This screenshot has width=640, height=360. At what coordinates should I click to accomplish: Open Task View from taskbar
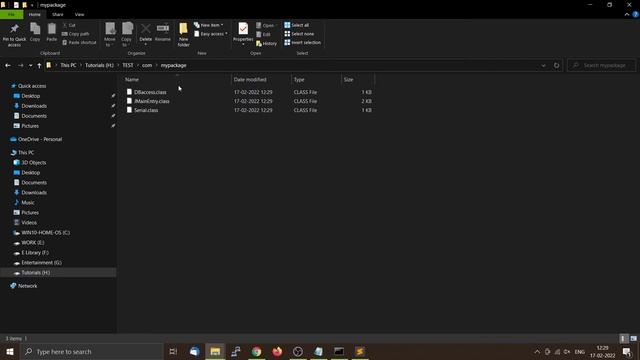pyautogui.click(x=173, y=351)
